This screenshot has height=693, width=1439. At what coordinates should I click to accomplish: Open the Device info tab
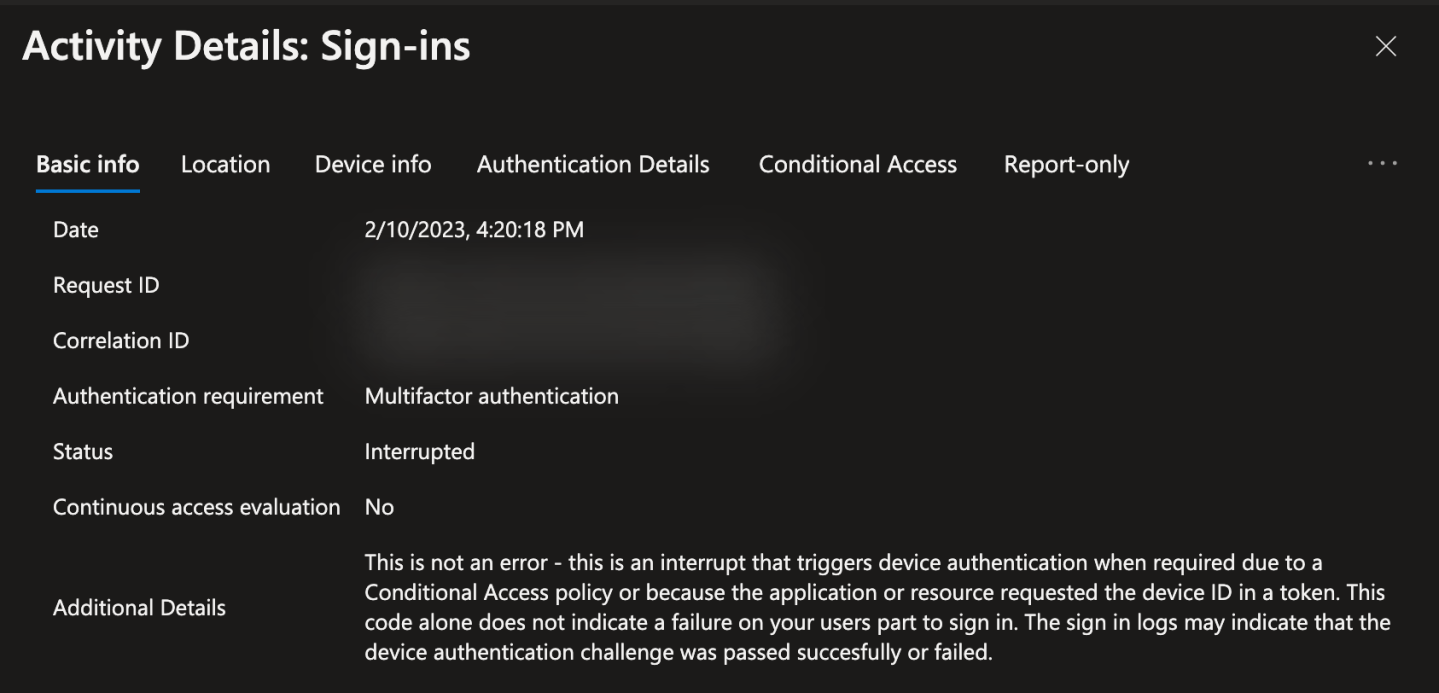(372, 164)
